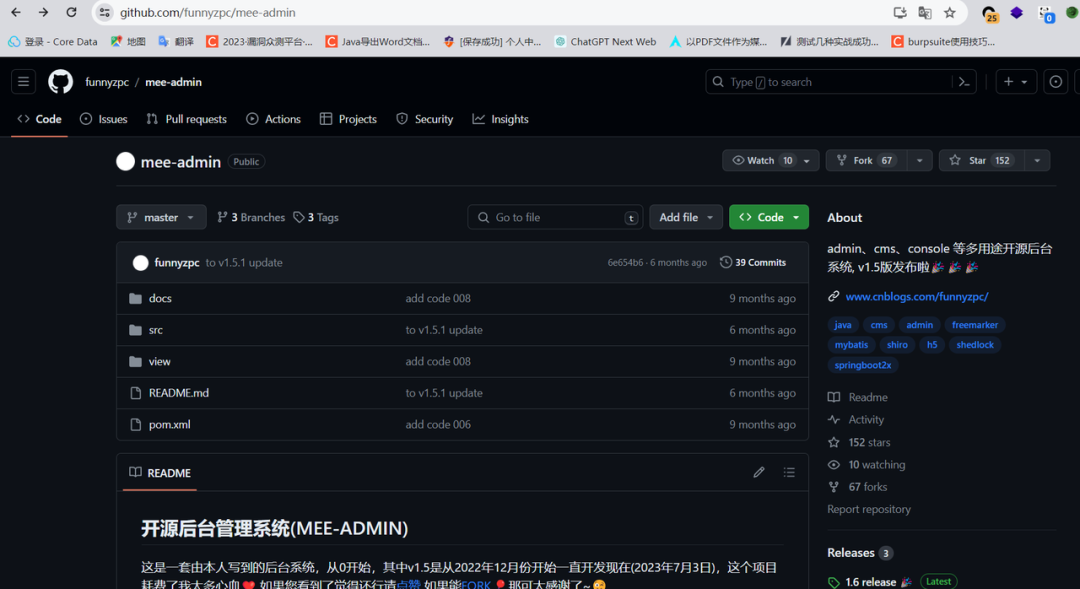
Task: Click the shedlock topic tag
Action: pos(975,344)
